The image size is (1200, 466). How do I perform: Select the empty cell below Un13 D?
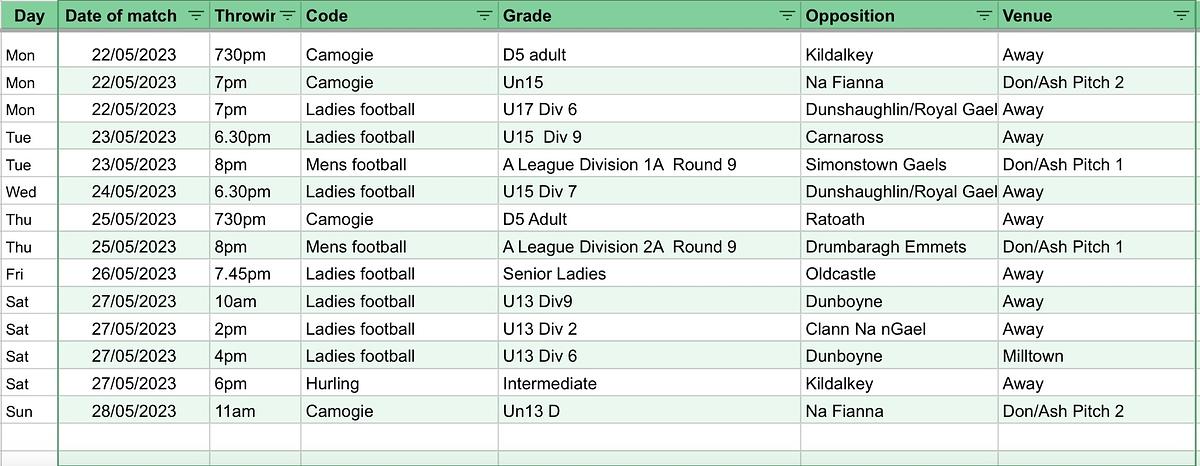[649, 437]
